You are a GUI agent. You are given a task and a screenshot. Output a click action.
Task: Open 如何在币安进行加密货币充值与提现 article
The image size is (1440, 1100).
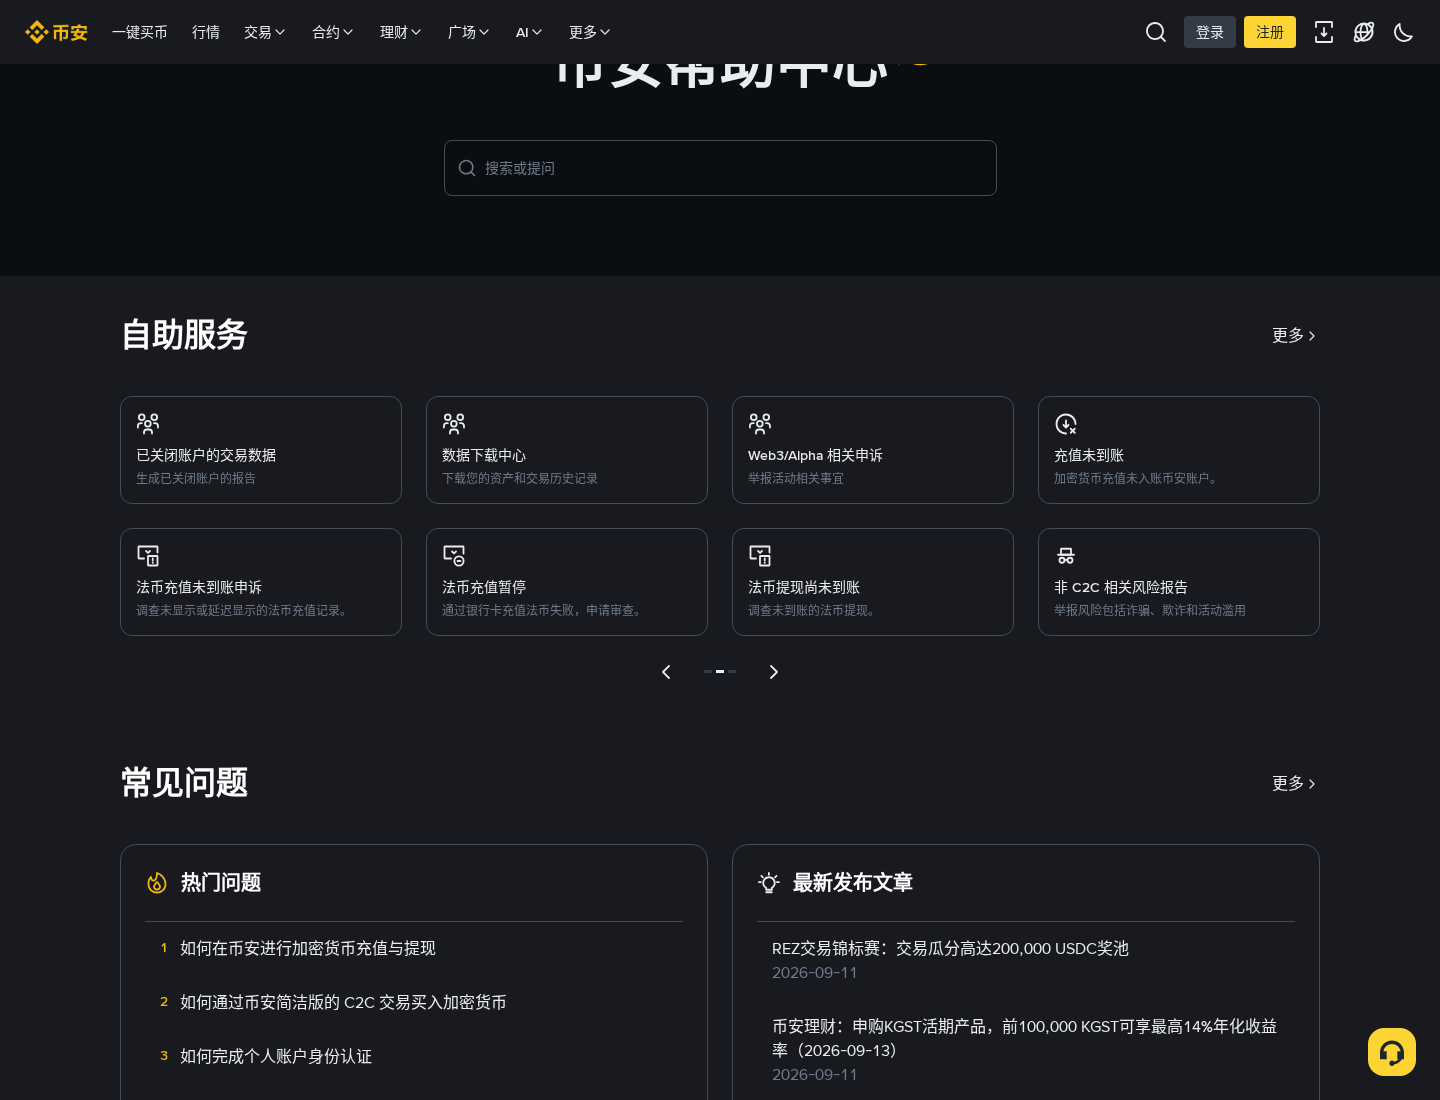308,948
